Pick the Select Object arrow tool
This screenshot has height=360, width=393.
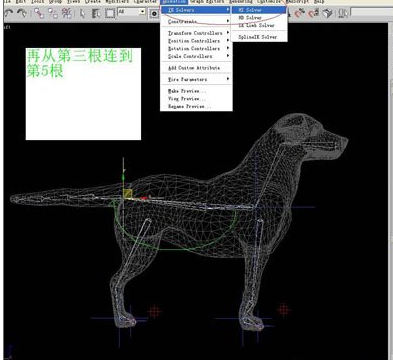point(82,13)
